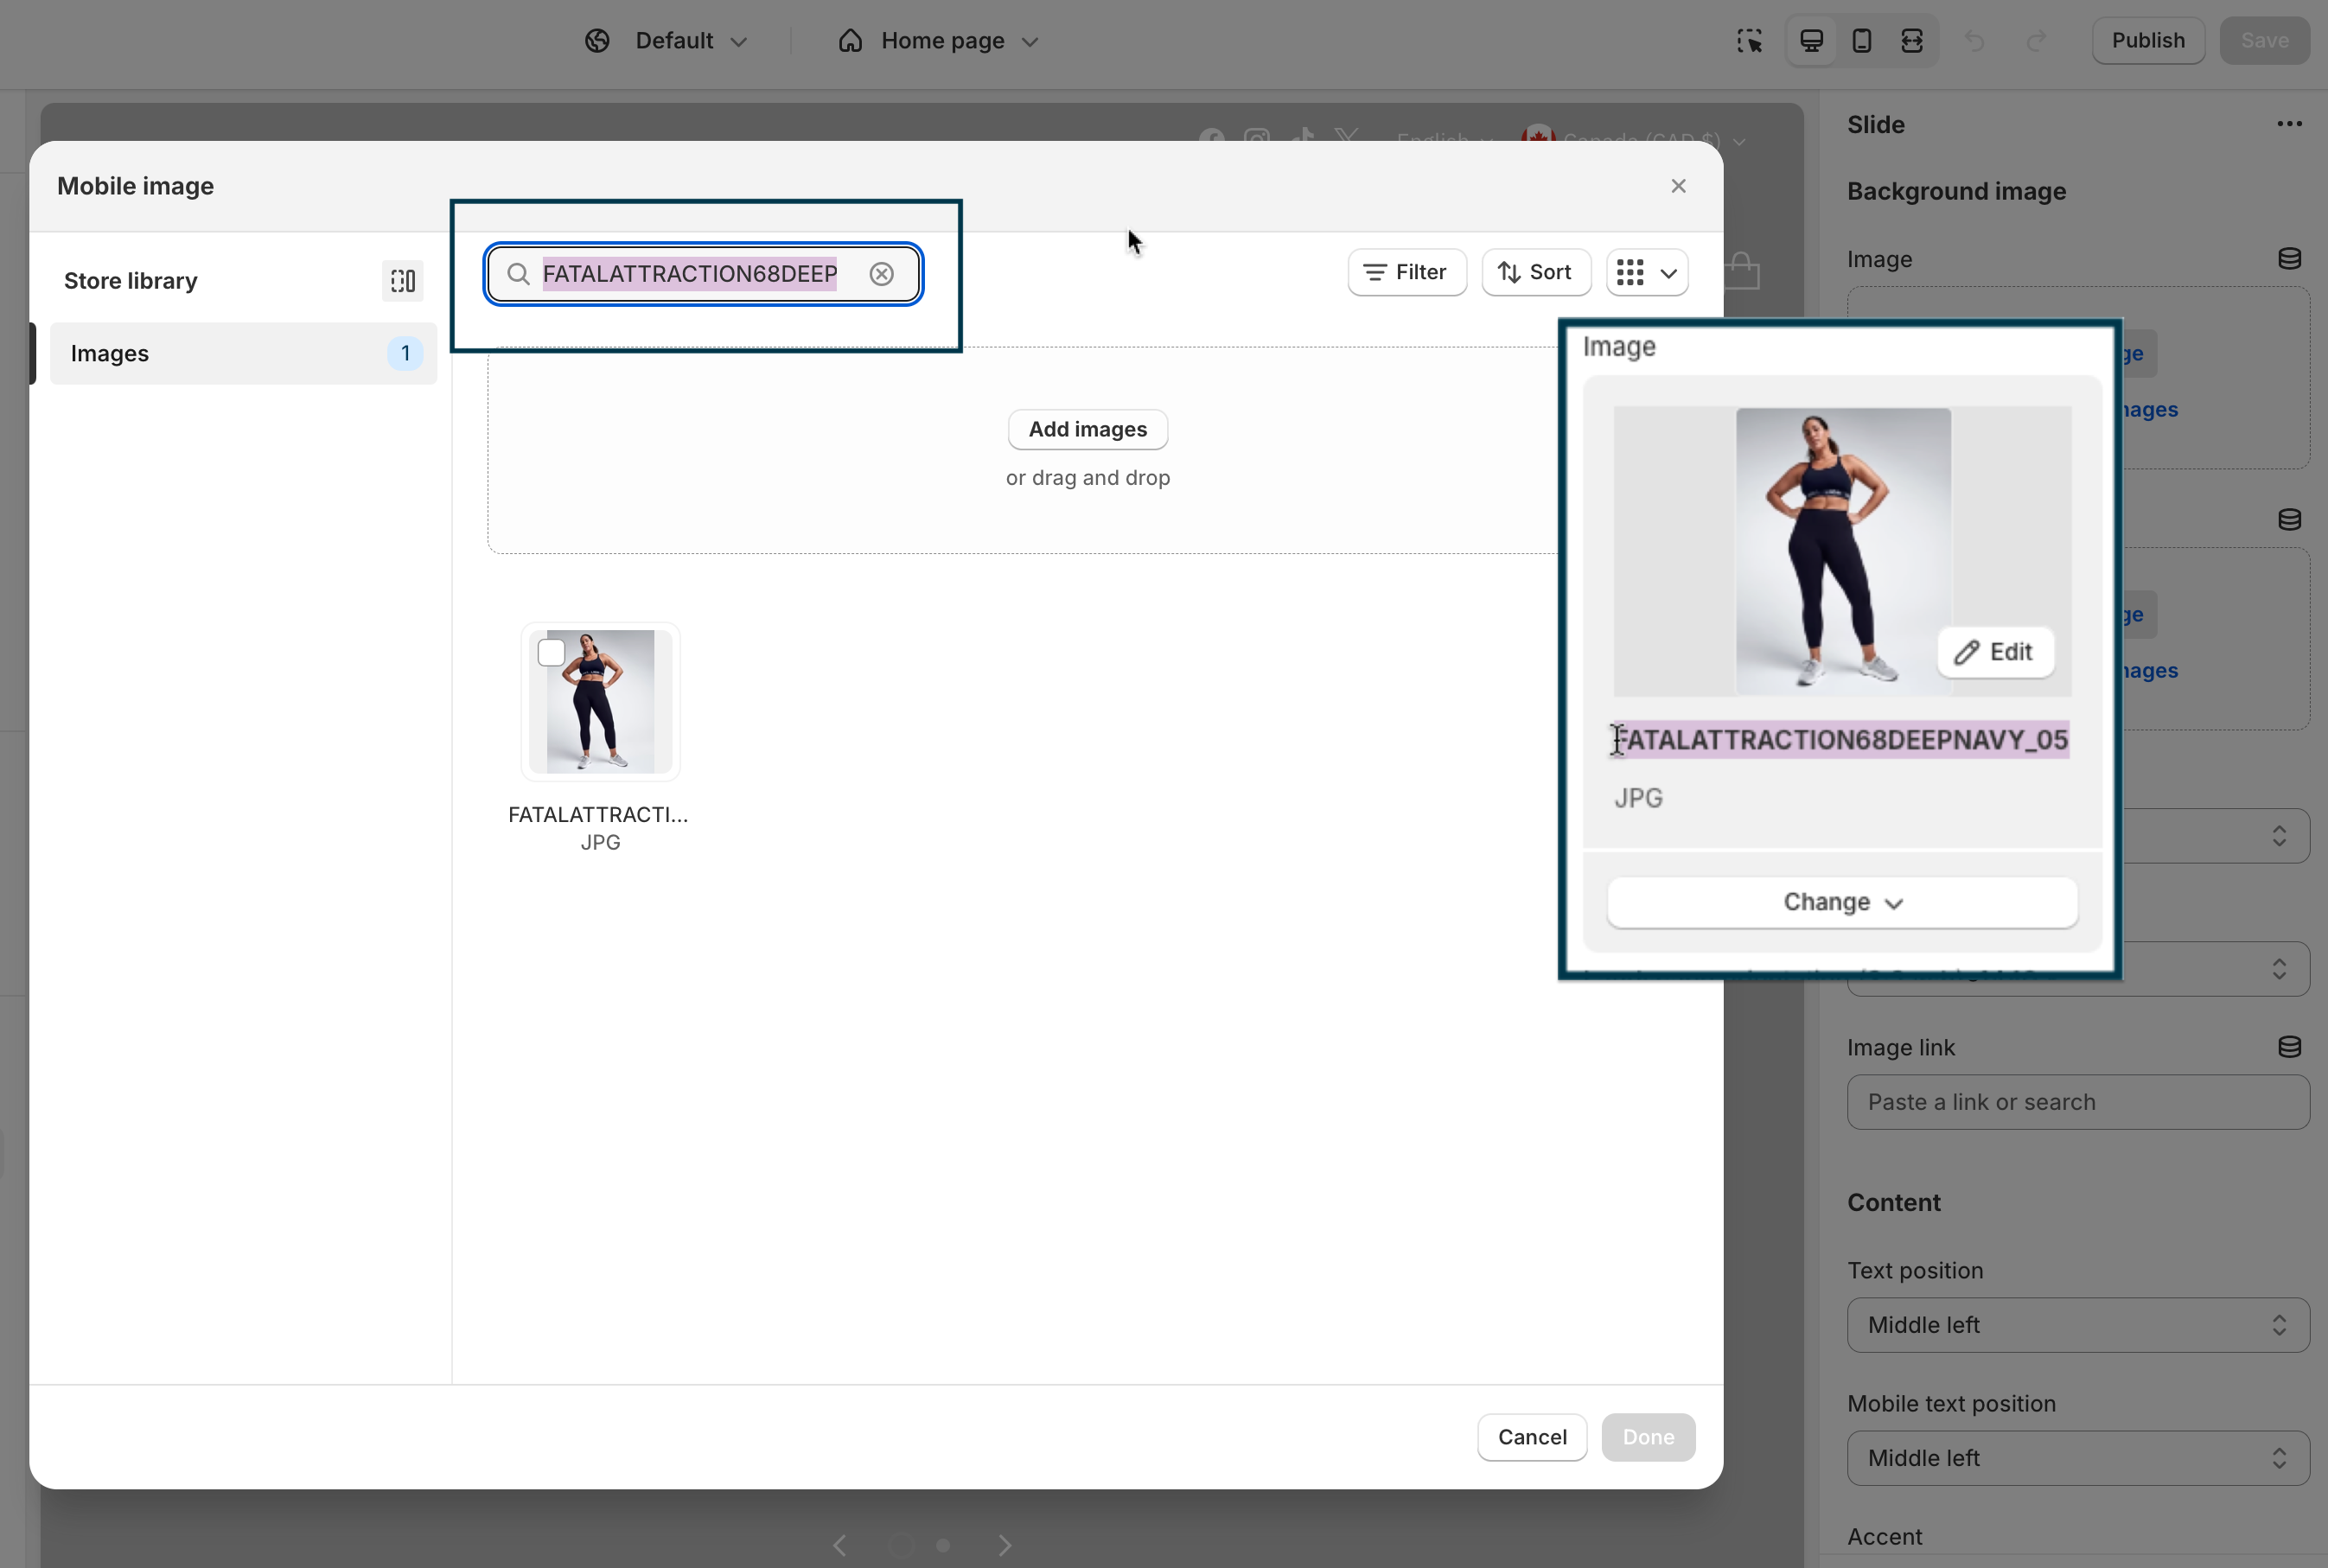The width and height of the screenshot is (2328, 1568).
Task: Select Images in Store library
Action: pyautogui.click(x=243, y=353)
